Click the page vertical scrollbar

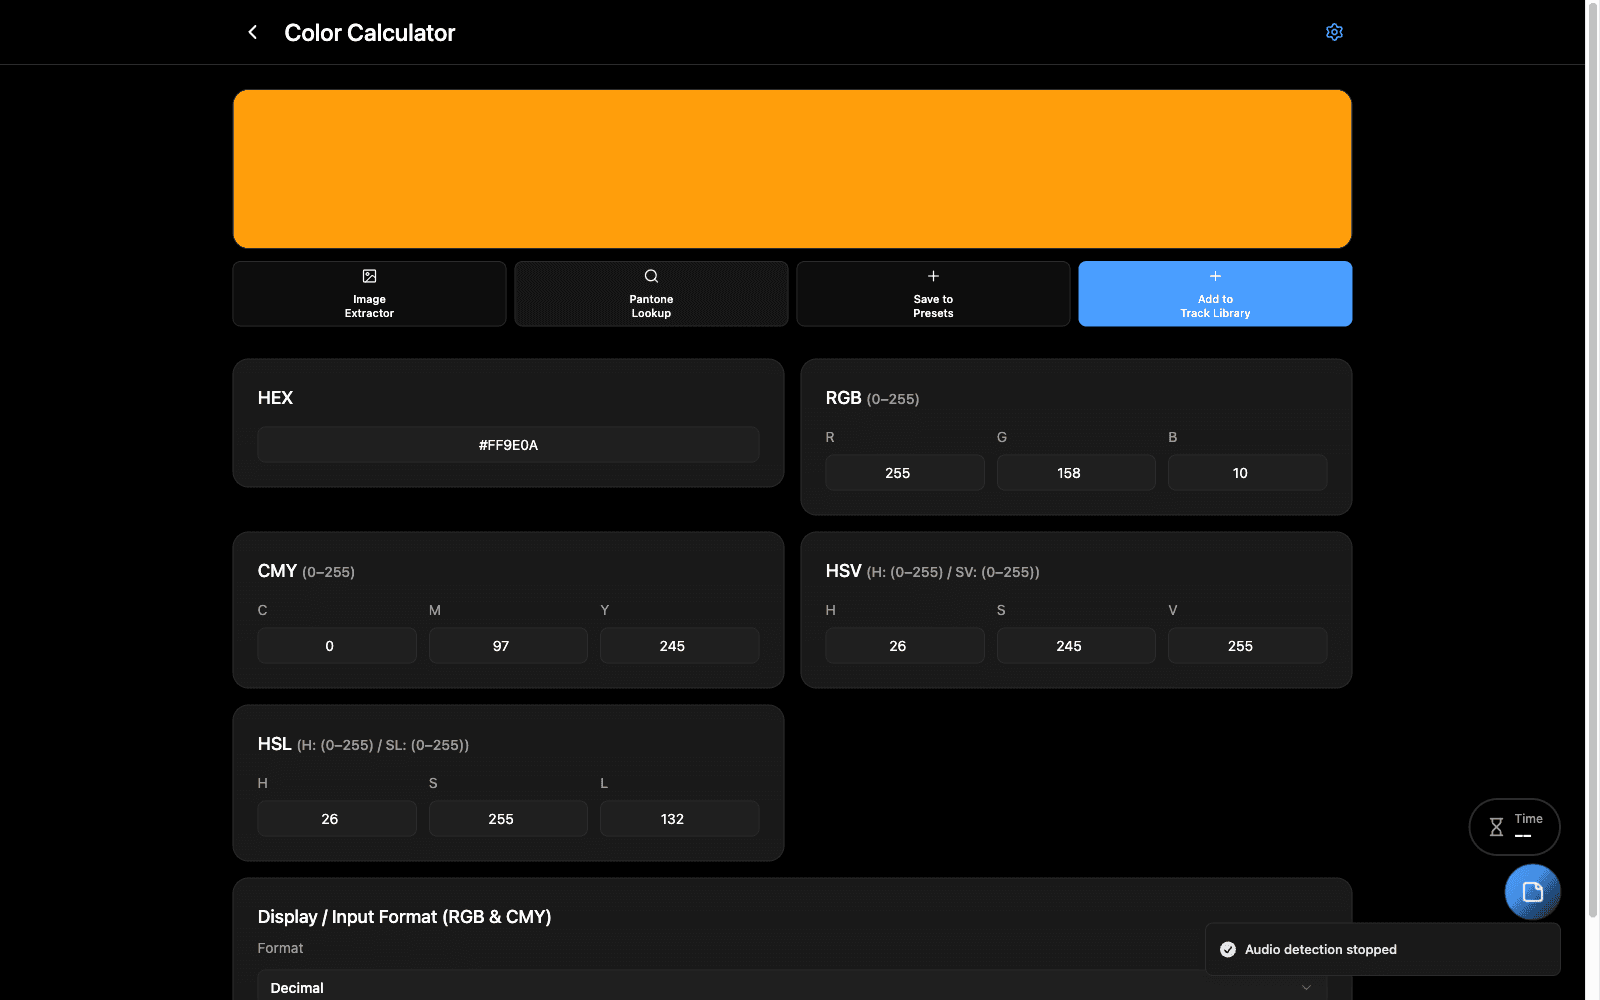[1593, 460]
